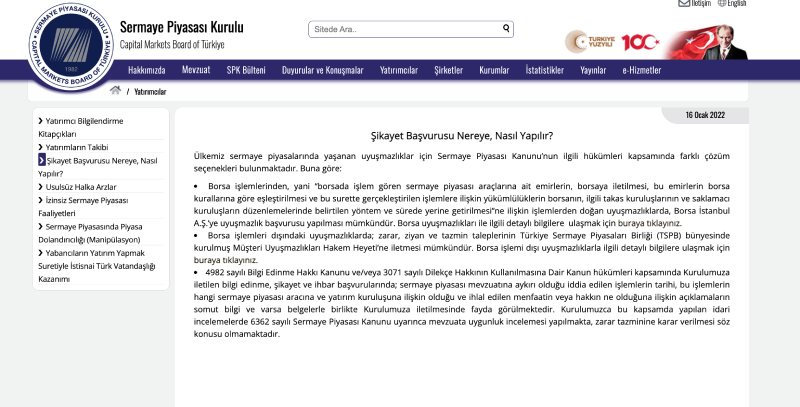800x407 pixels.
Task: Click Capital Markets Board of Türkiye subtitle
Action: (x=172, y=44)
